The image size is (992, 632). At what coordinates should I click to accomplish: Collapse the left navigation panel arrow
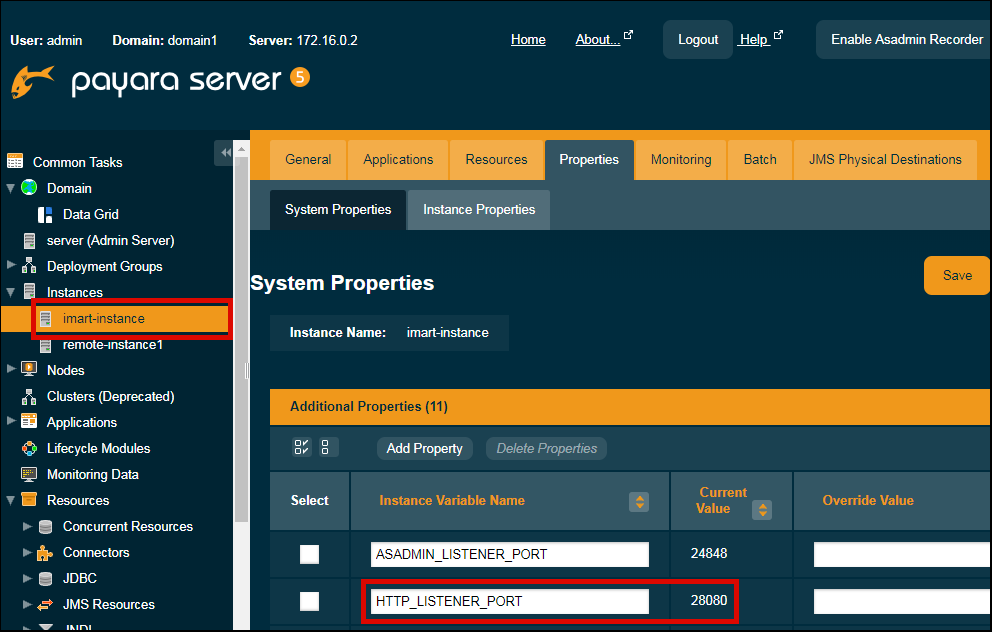[225, 152]
